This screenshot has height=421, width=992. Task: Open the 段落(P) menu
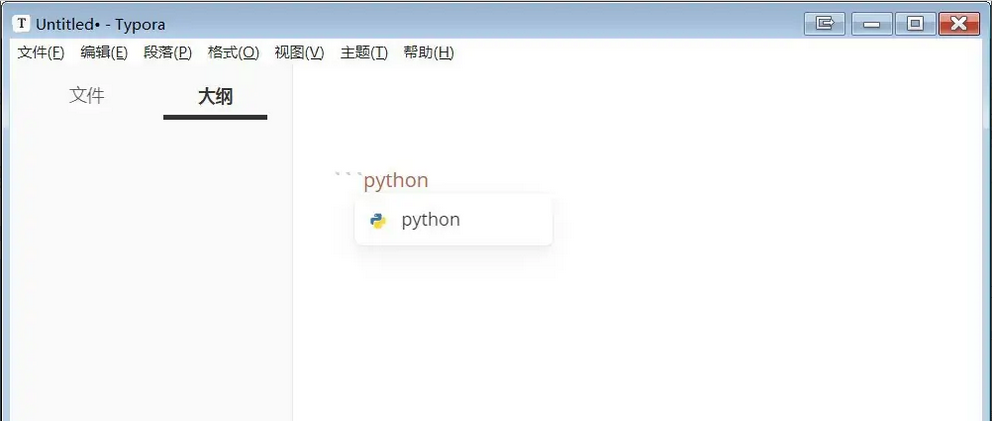[168, 53]
